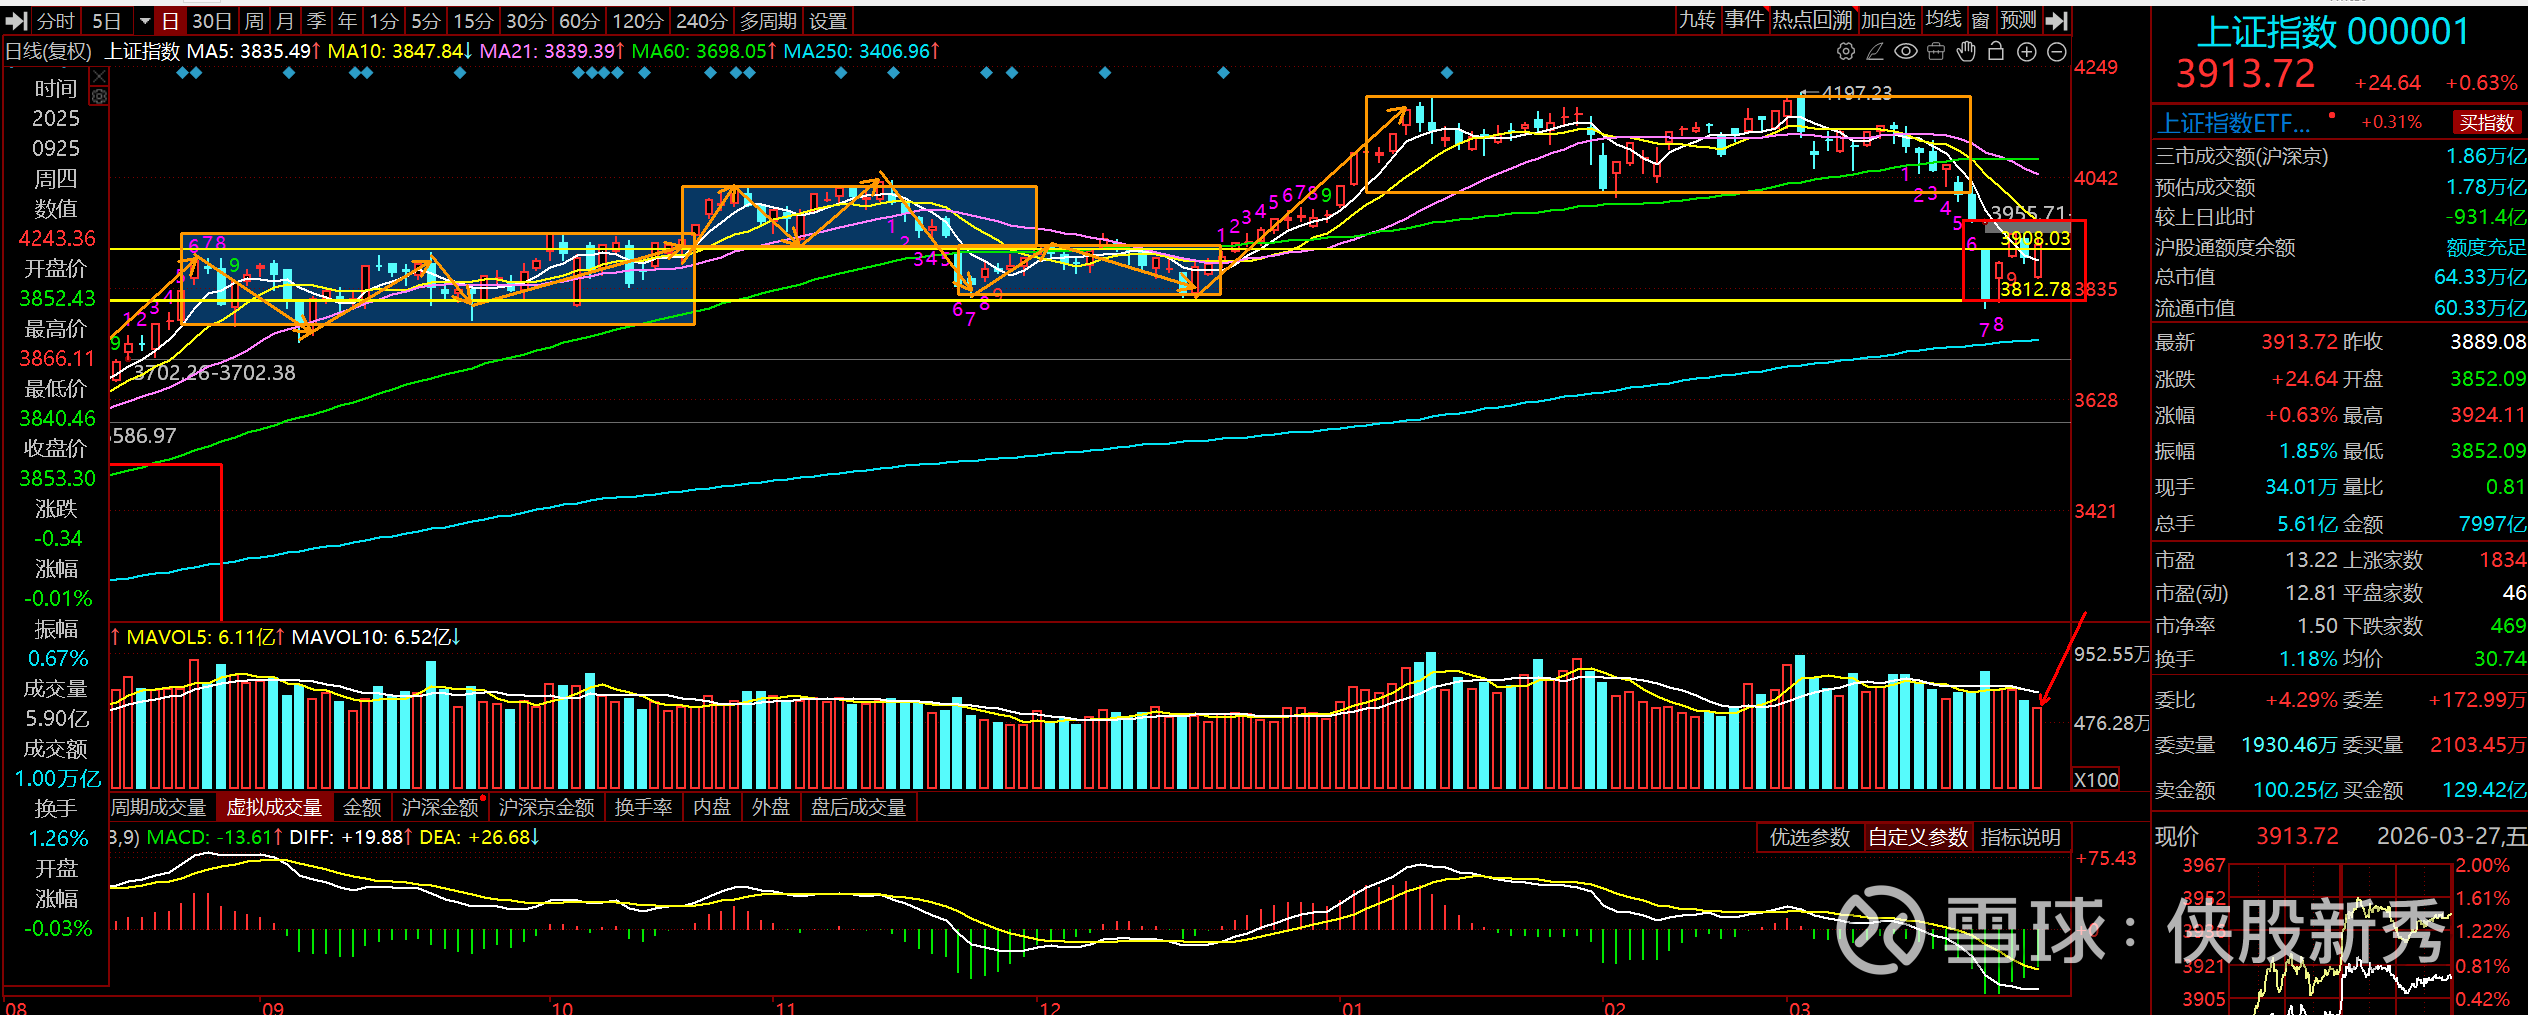
Task: Expand the period dropdown arrow after 5日
Action: (x=144, y=21)
